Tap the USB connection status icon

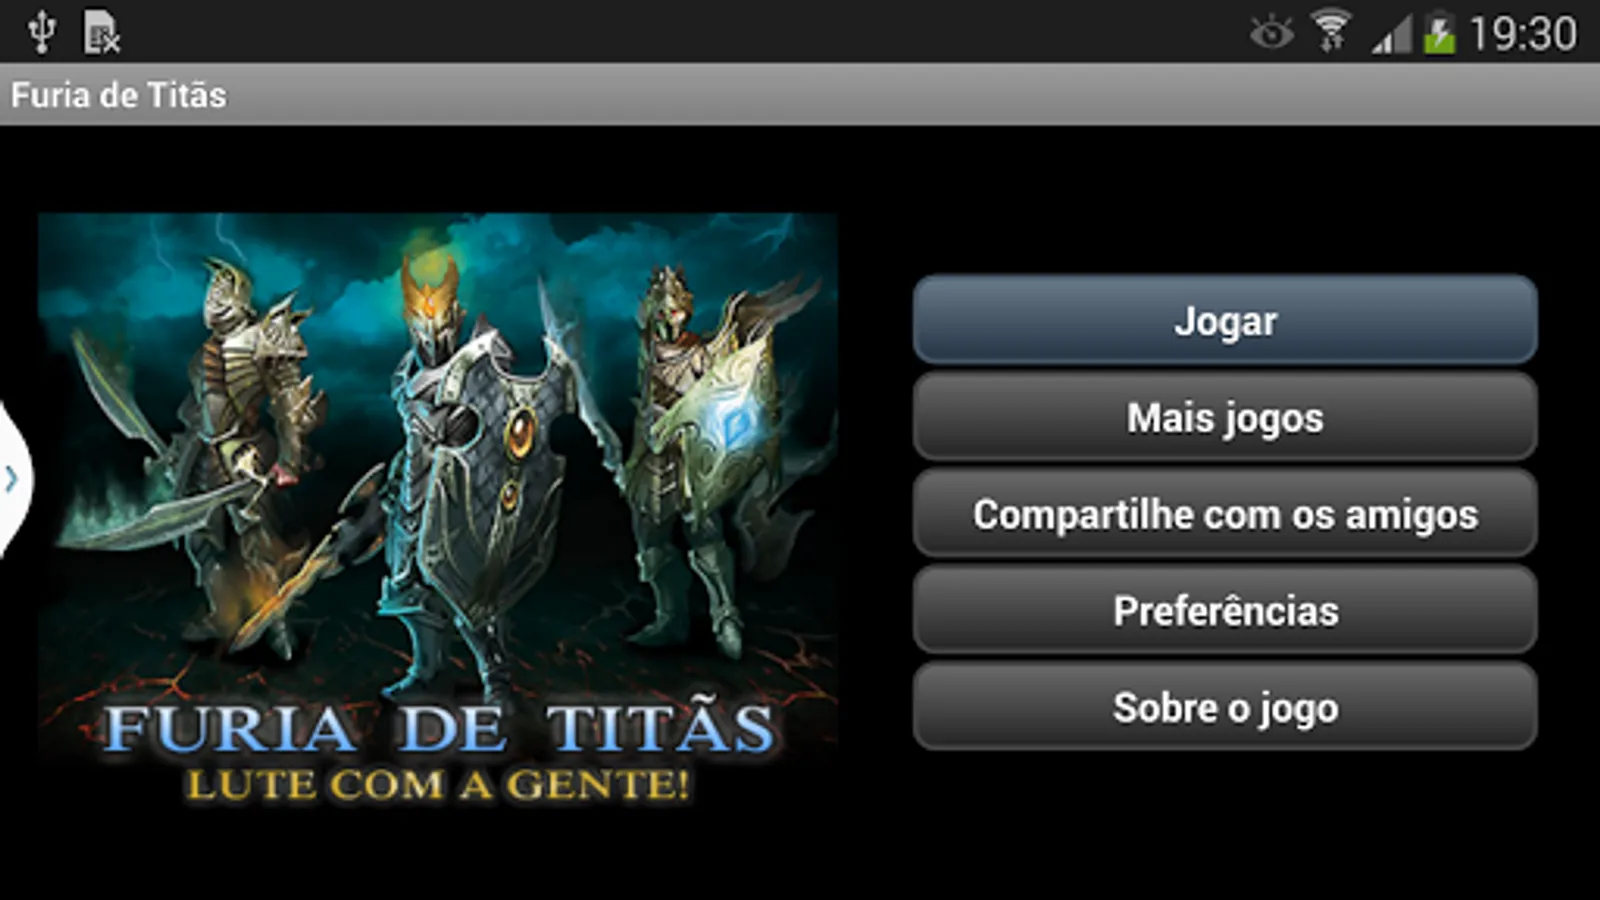(x=41, y=32)
